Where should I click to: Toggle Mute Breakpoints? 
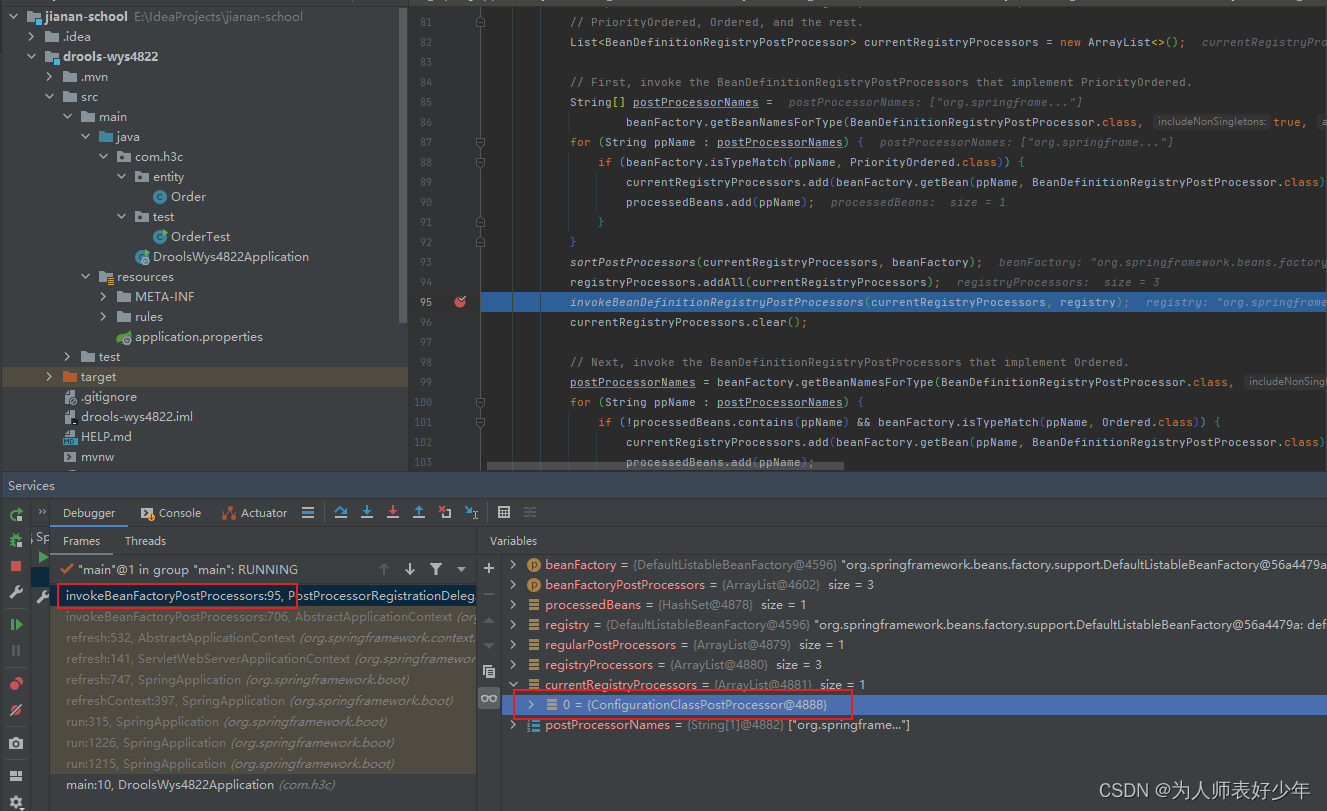point(16,710)
